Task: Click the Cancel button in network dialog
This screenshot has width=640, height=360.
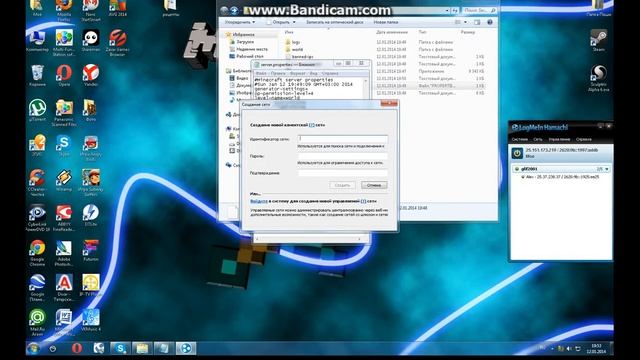Action: [374, 185]
